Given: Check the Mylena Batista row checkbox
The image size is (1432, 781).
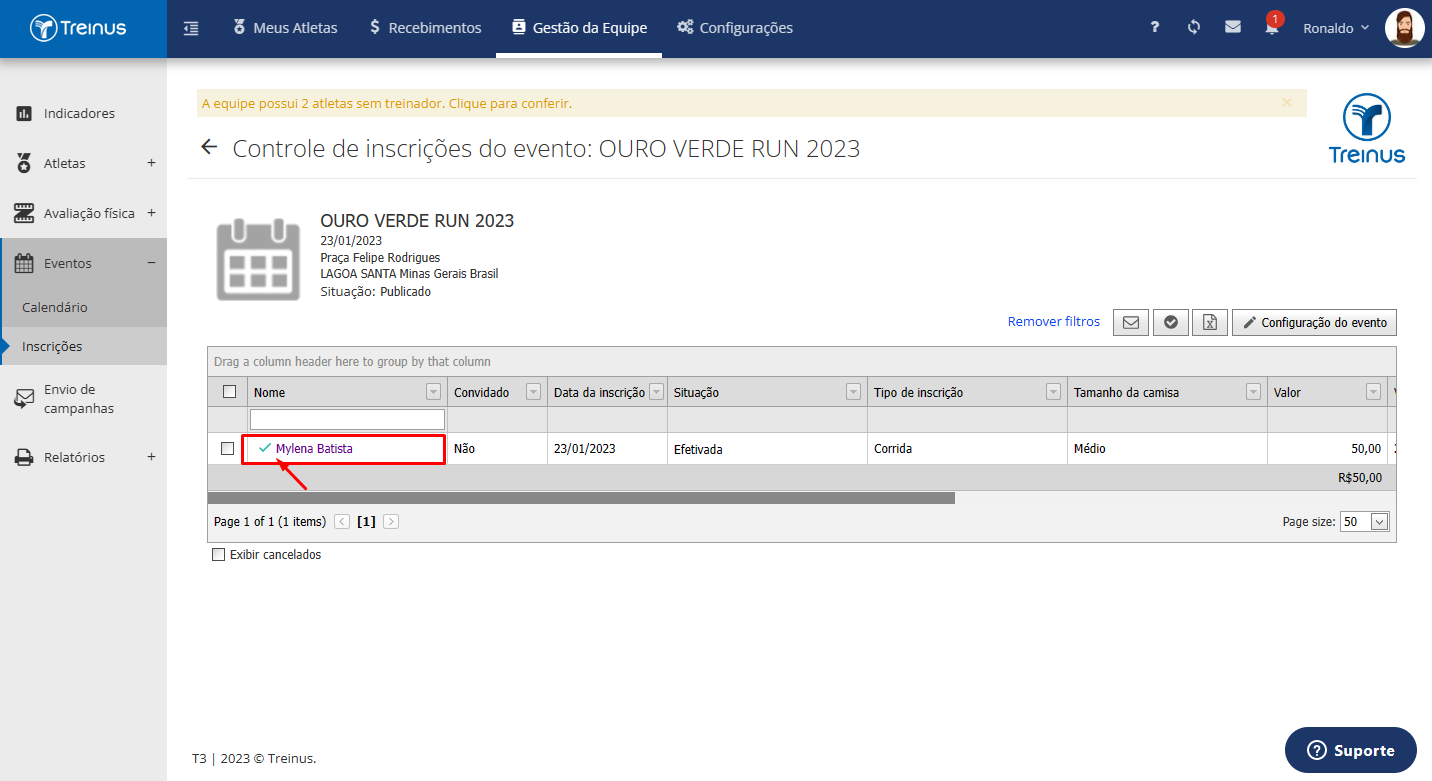Looking at the screenshot, I should [x=227, y=448].
